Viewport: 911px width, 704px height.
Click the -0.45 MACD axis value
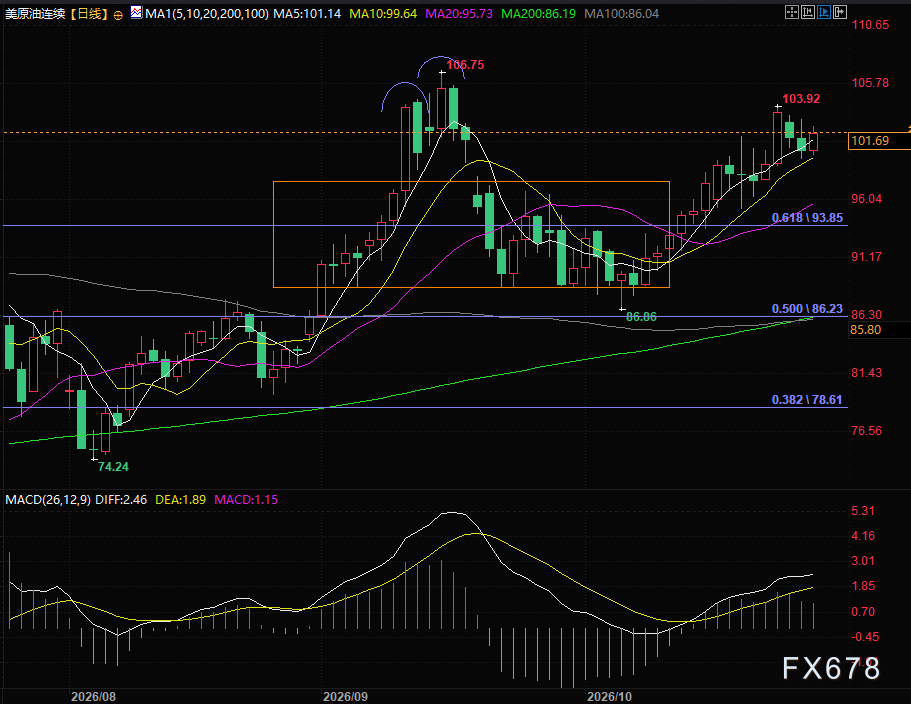coord(865,637)
